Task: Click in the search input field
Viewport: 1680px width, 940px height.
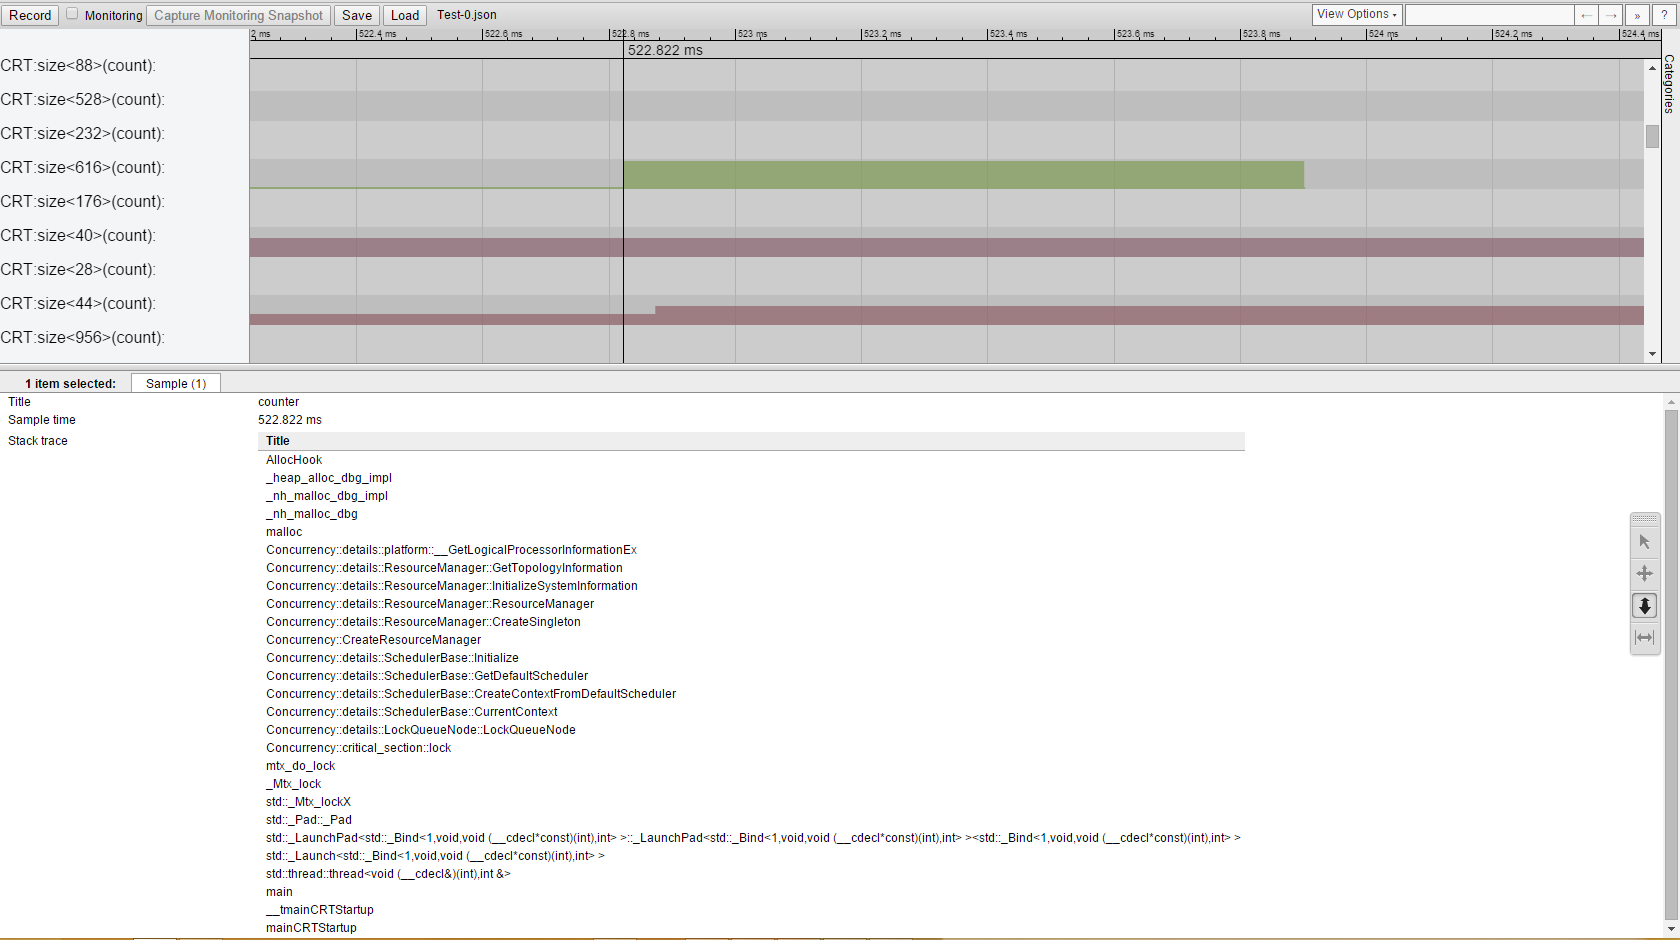Action: point(1489,15)
